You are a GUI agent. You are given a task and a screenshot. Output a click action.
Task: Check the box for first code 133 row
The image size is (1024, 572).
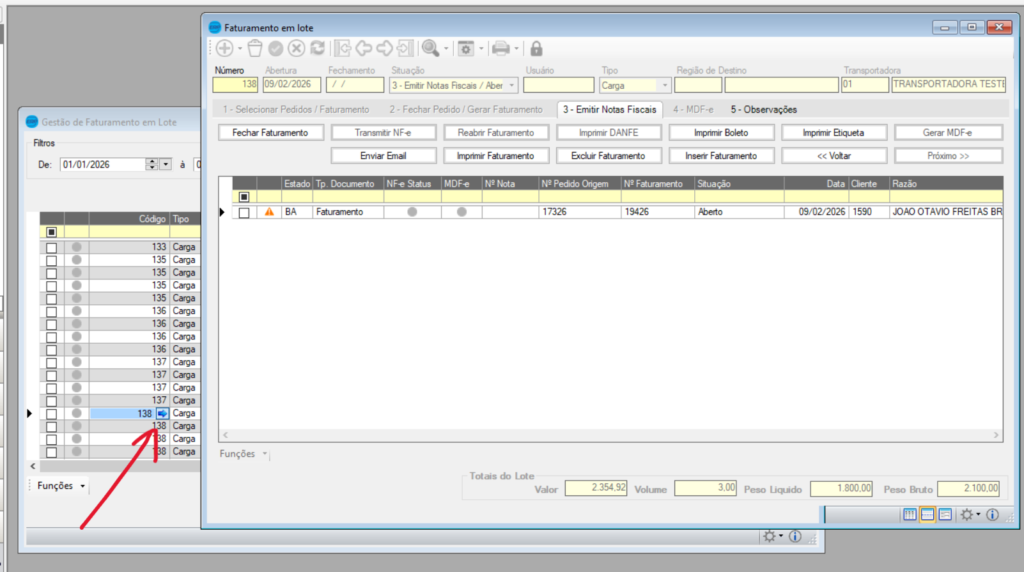pos(52,247)
